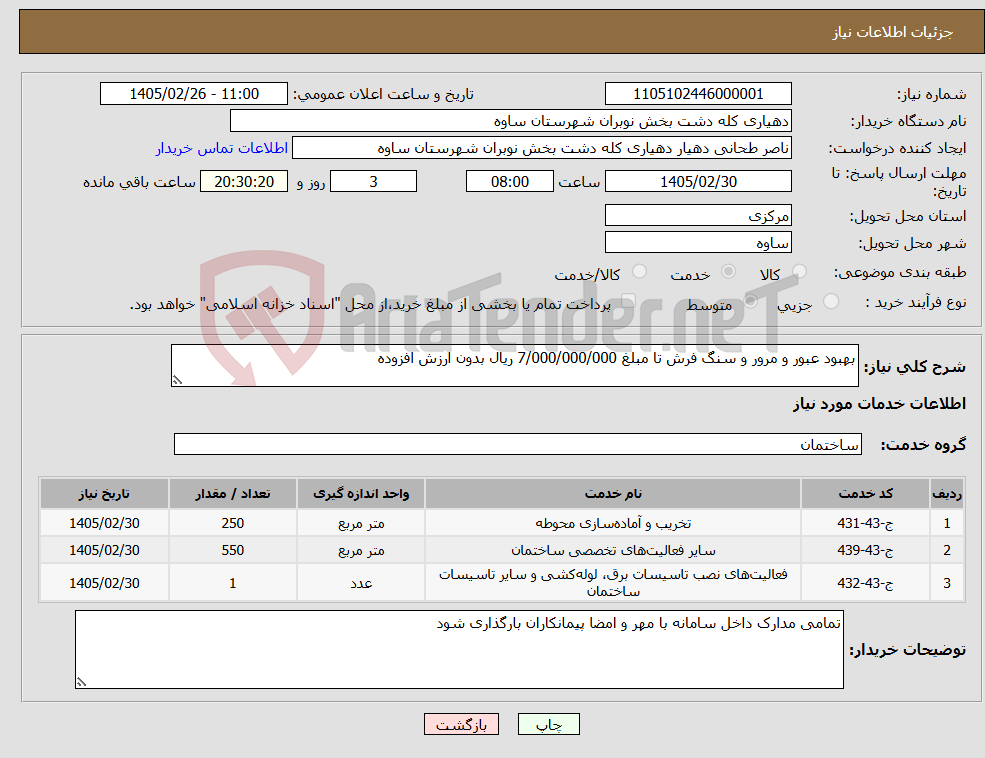Click service code ج-43-432 cell

(x=865, y=583)
